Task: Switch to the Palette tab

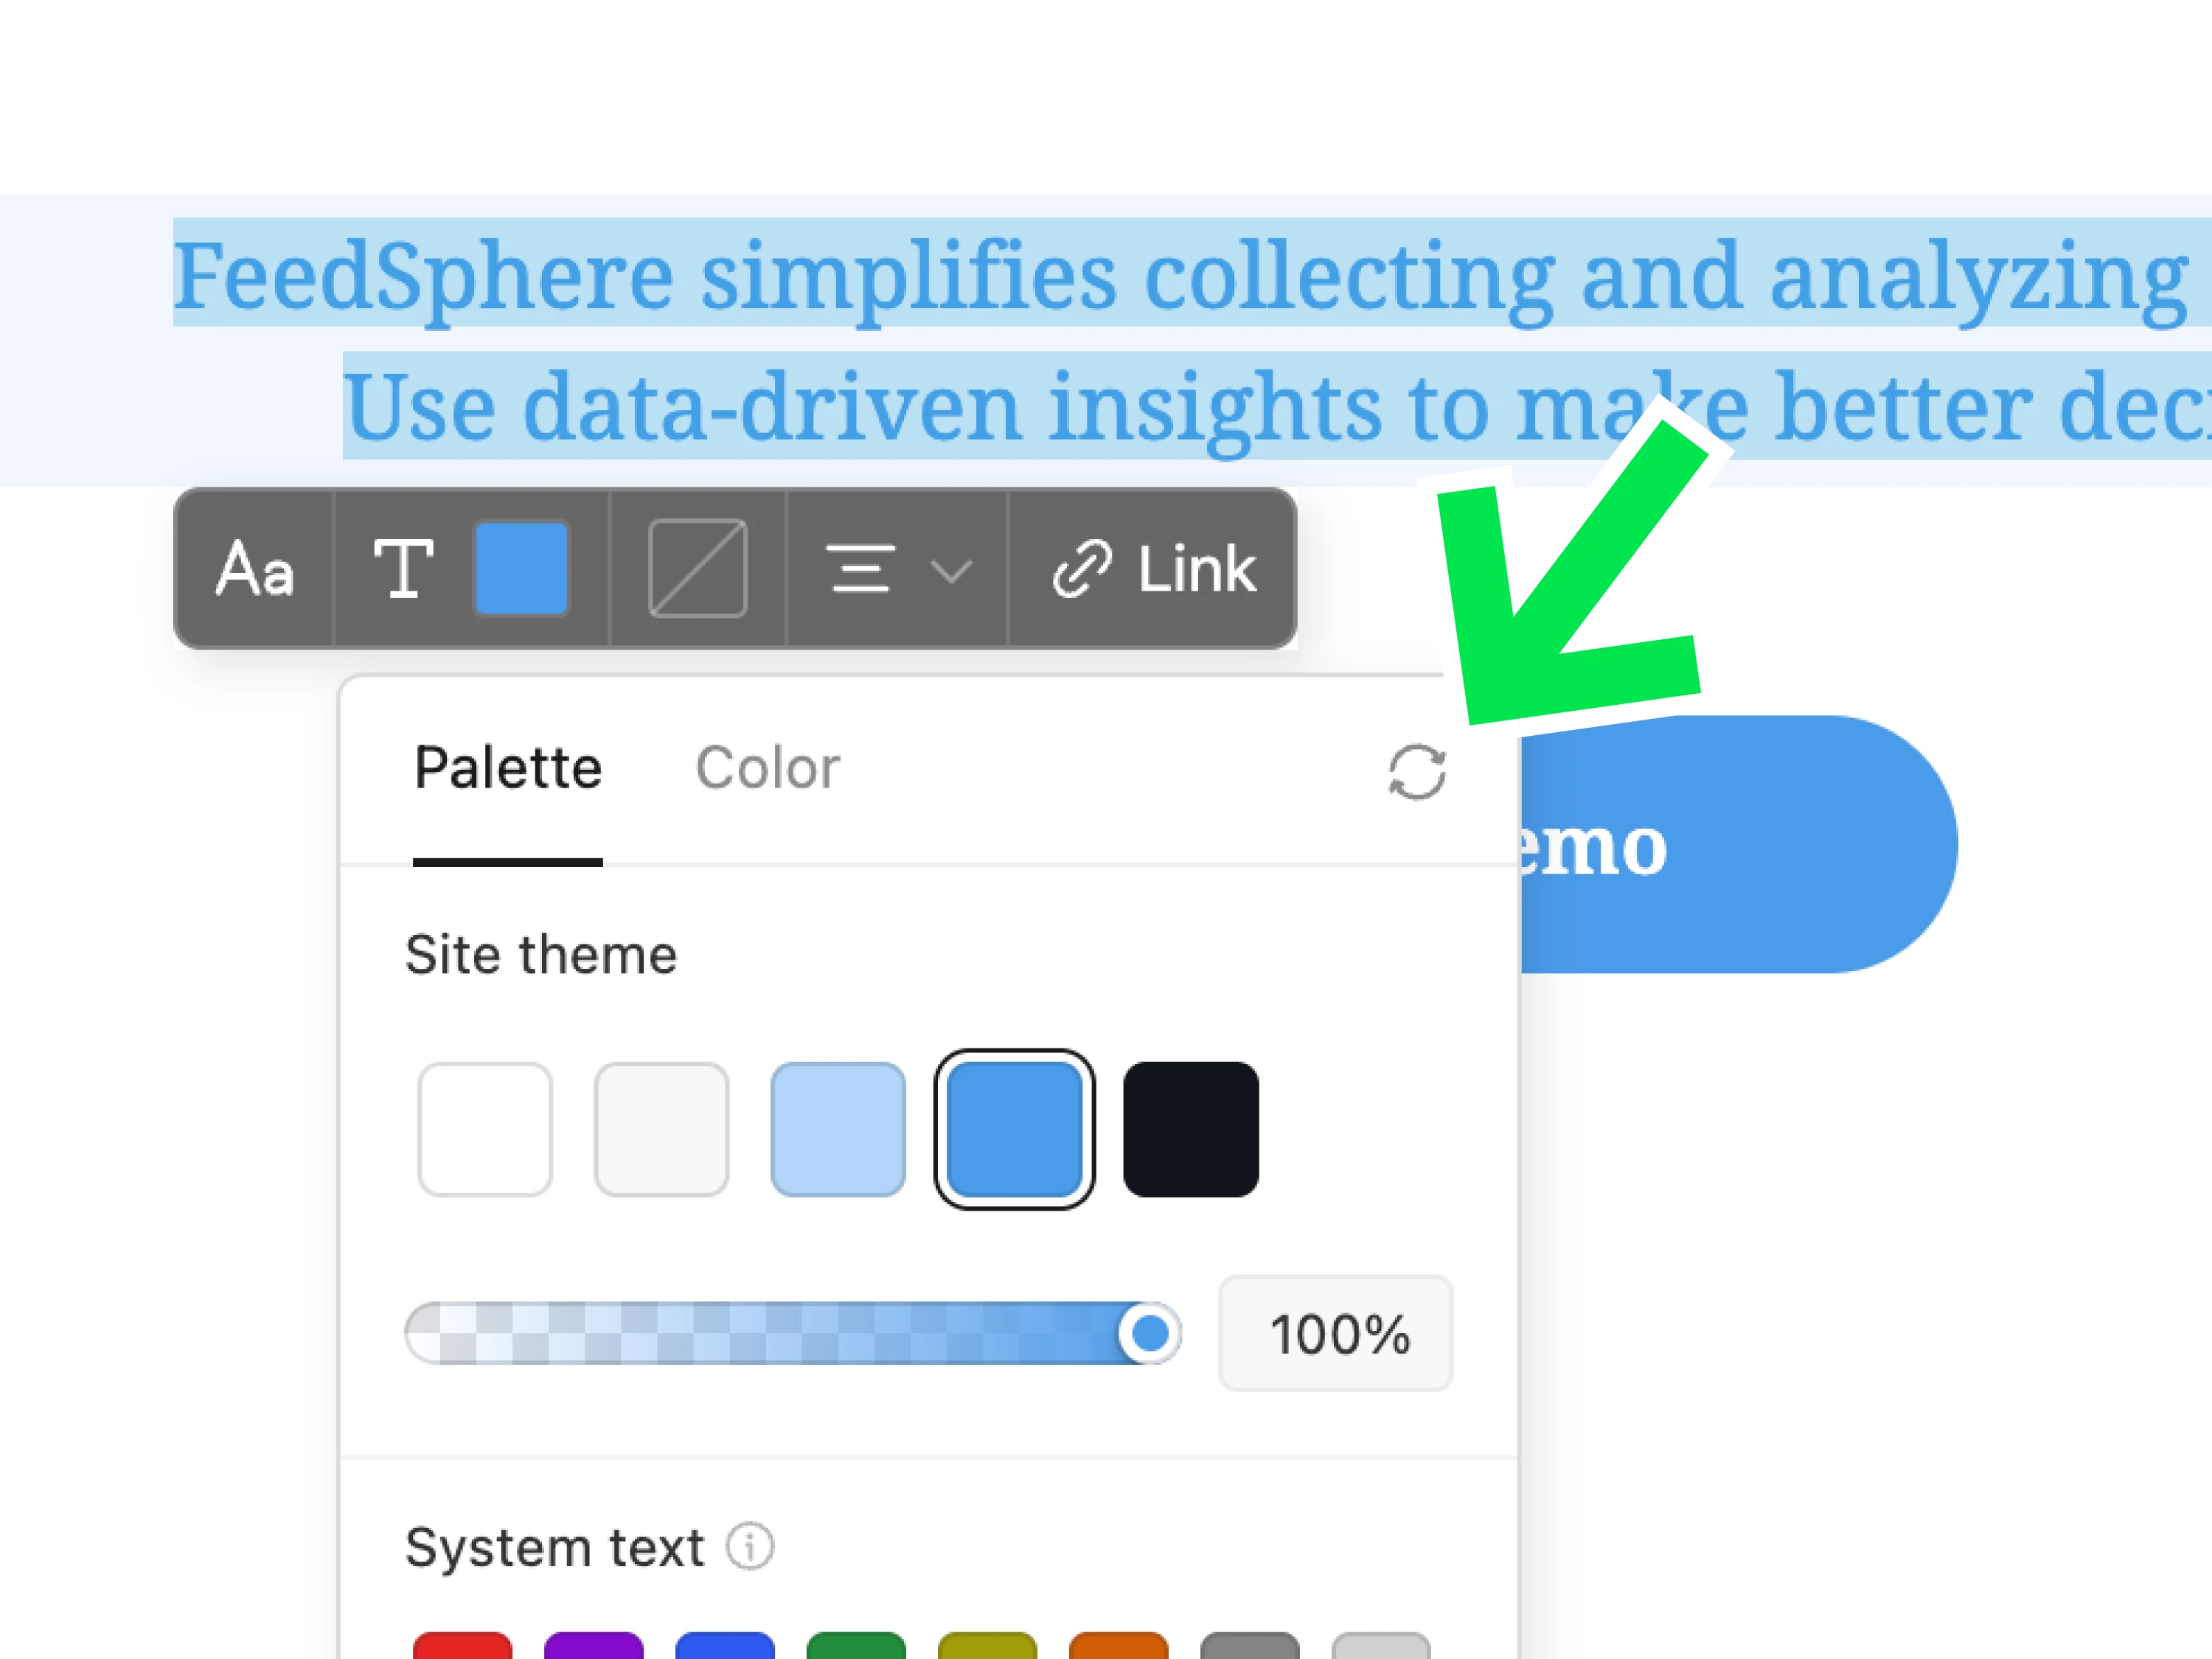Action: click(x=508, y=769)
